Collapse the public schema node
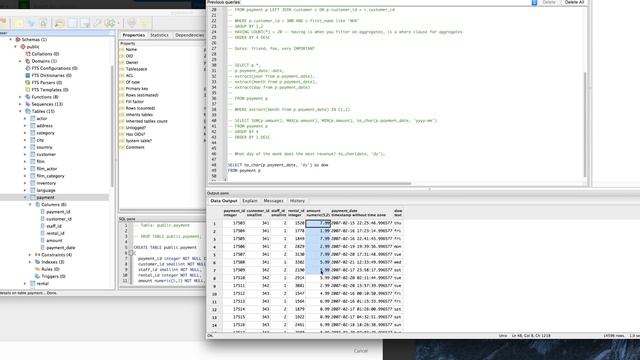The width and height of the screenshot is (640, 360). click(x=16, y=47)
